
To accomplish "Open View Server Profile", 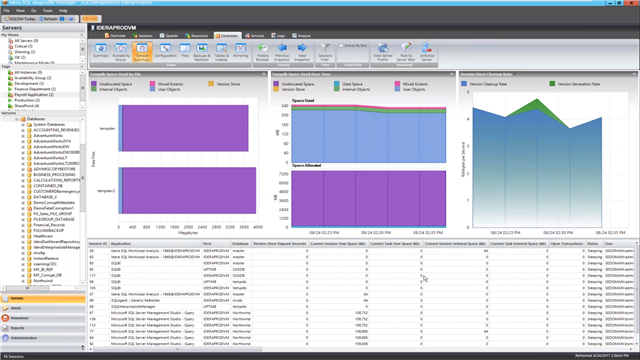I will 382,52.
